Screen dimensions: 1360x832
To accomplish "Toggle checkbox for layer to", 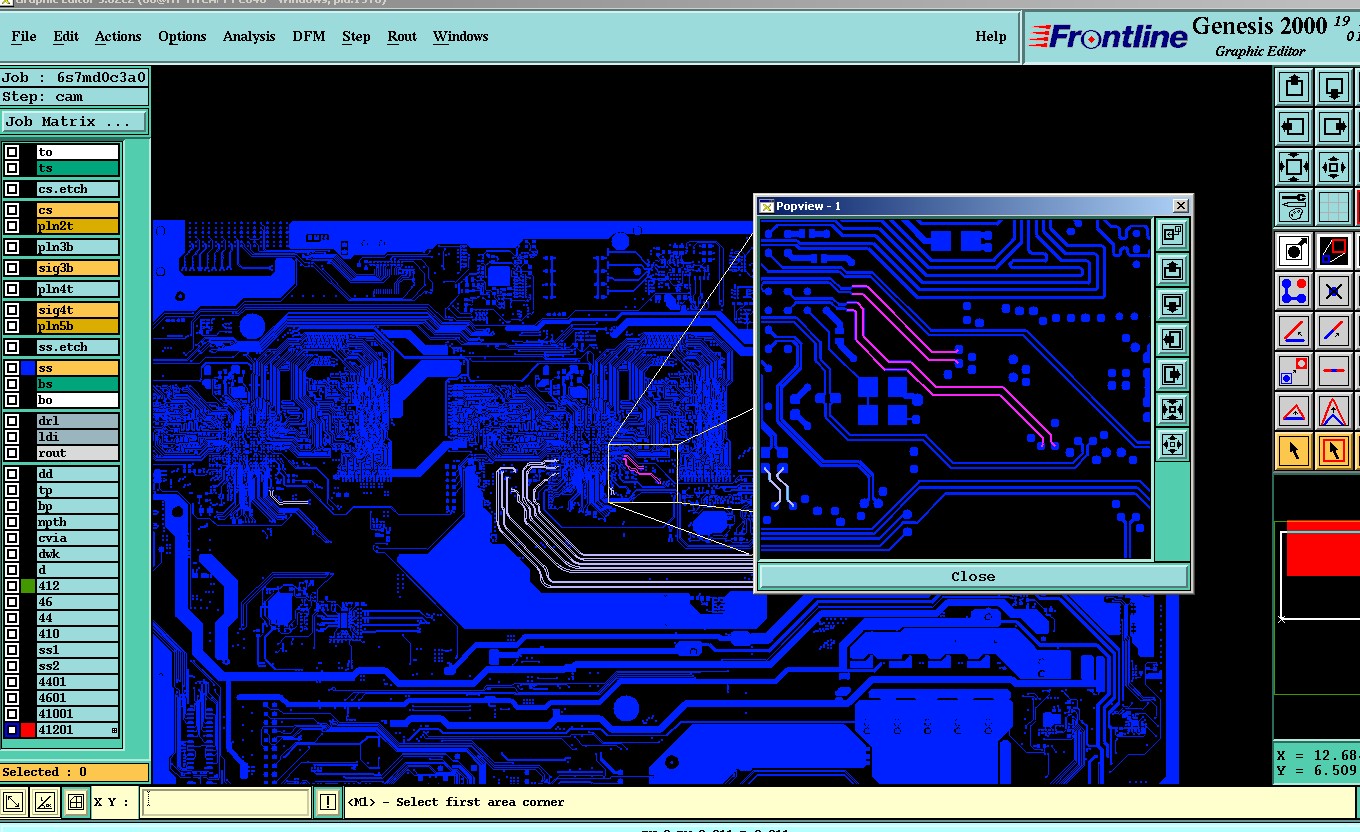I will 12,152.
